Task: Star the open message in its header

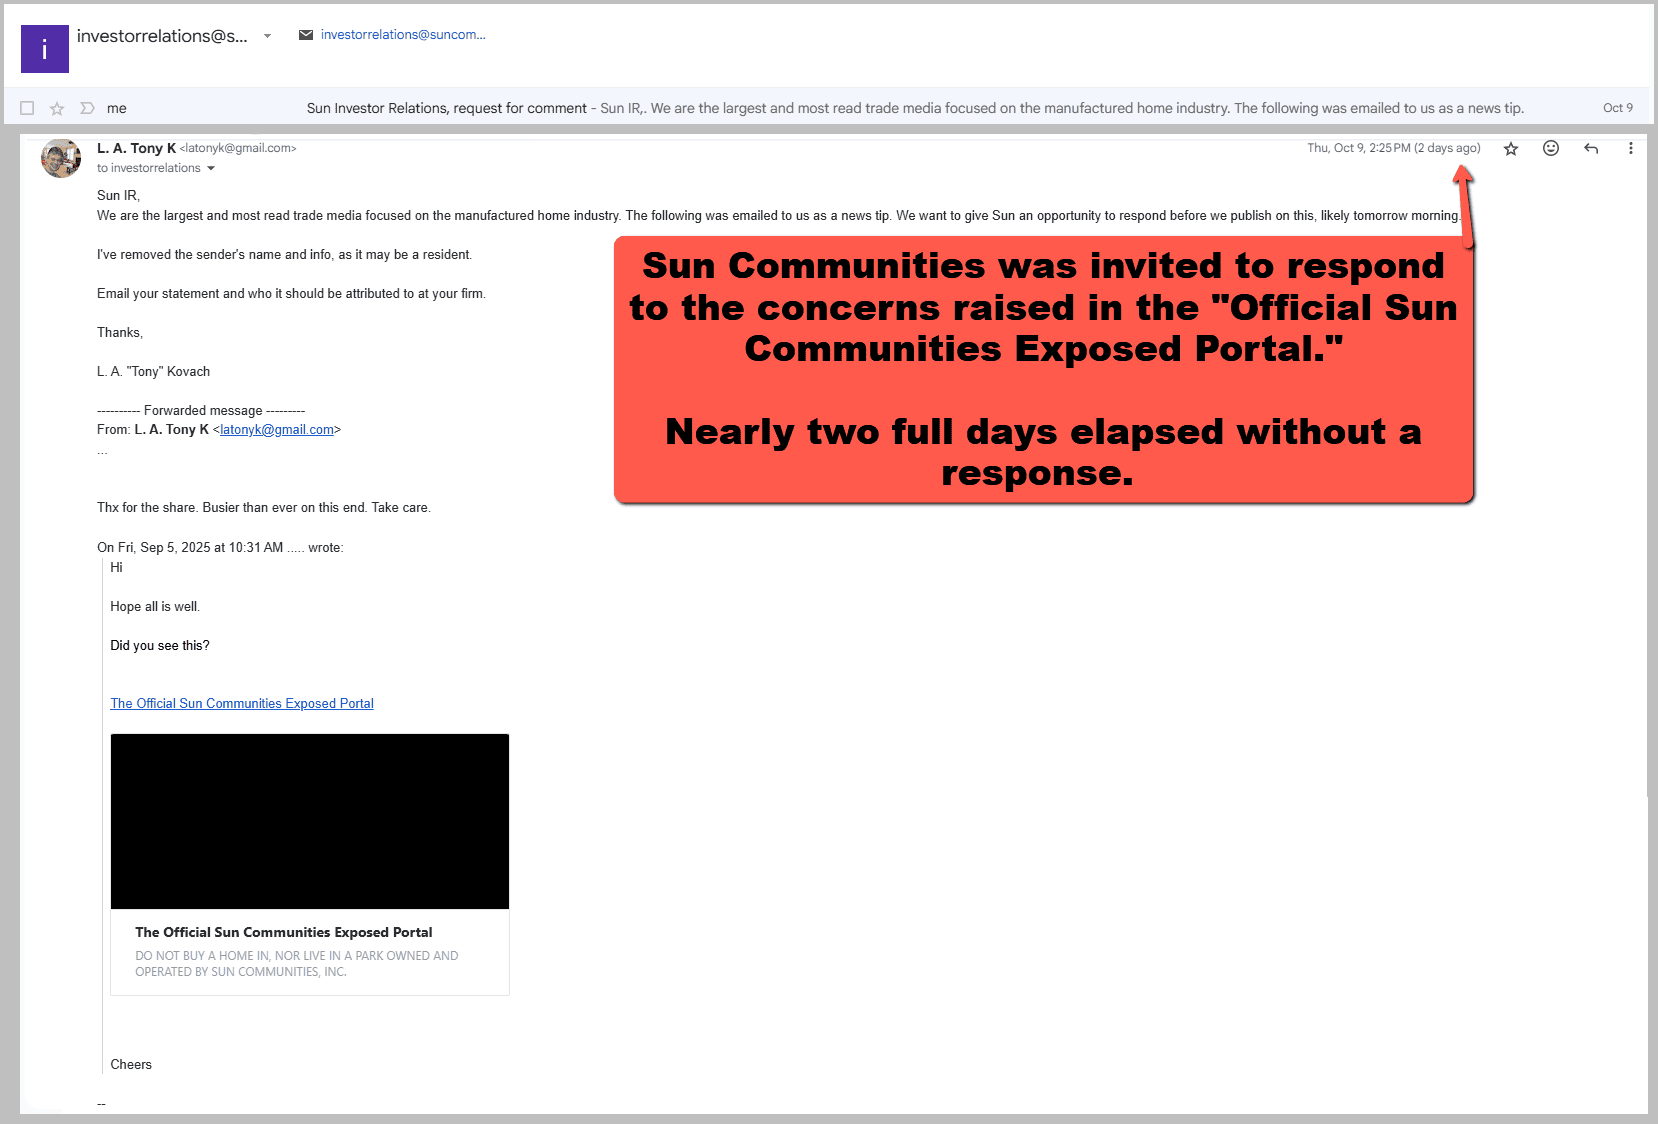Action: [1511, 149]
